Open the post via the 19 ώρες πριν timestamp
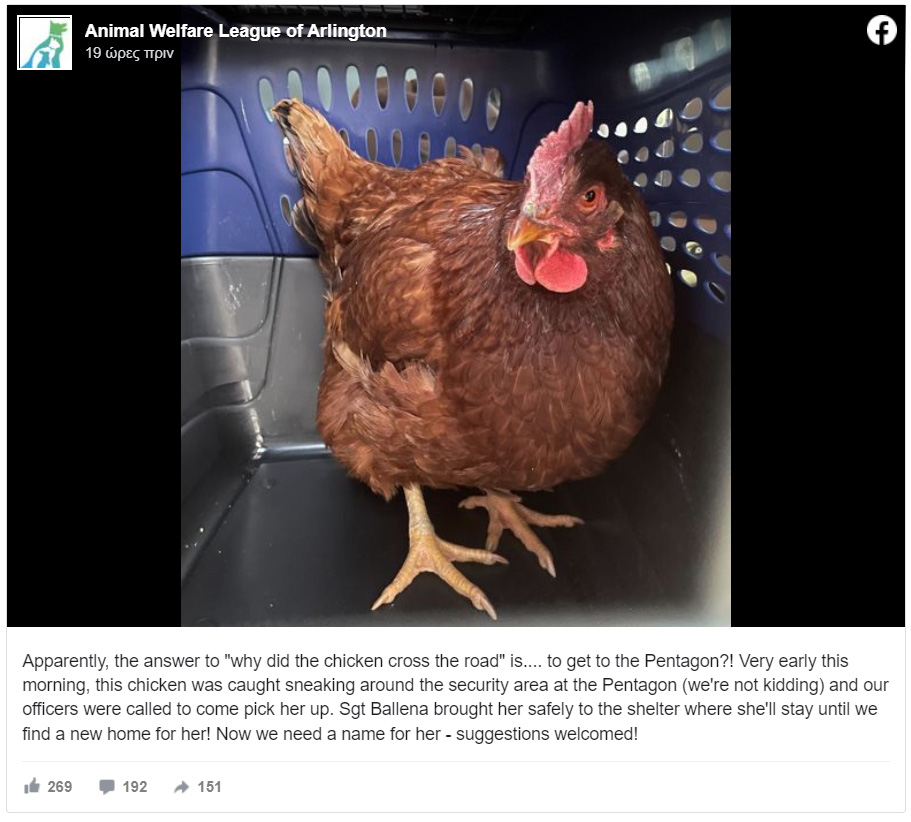Image resolution: width=911 pixels, height=822 pixels. pos(130,53)
